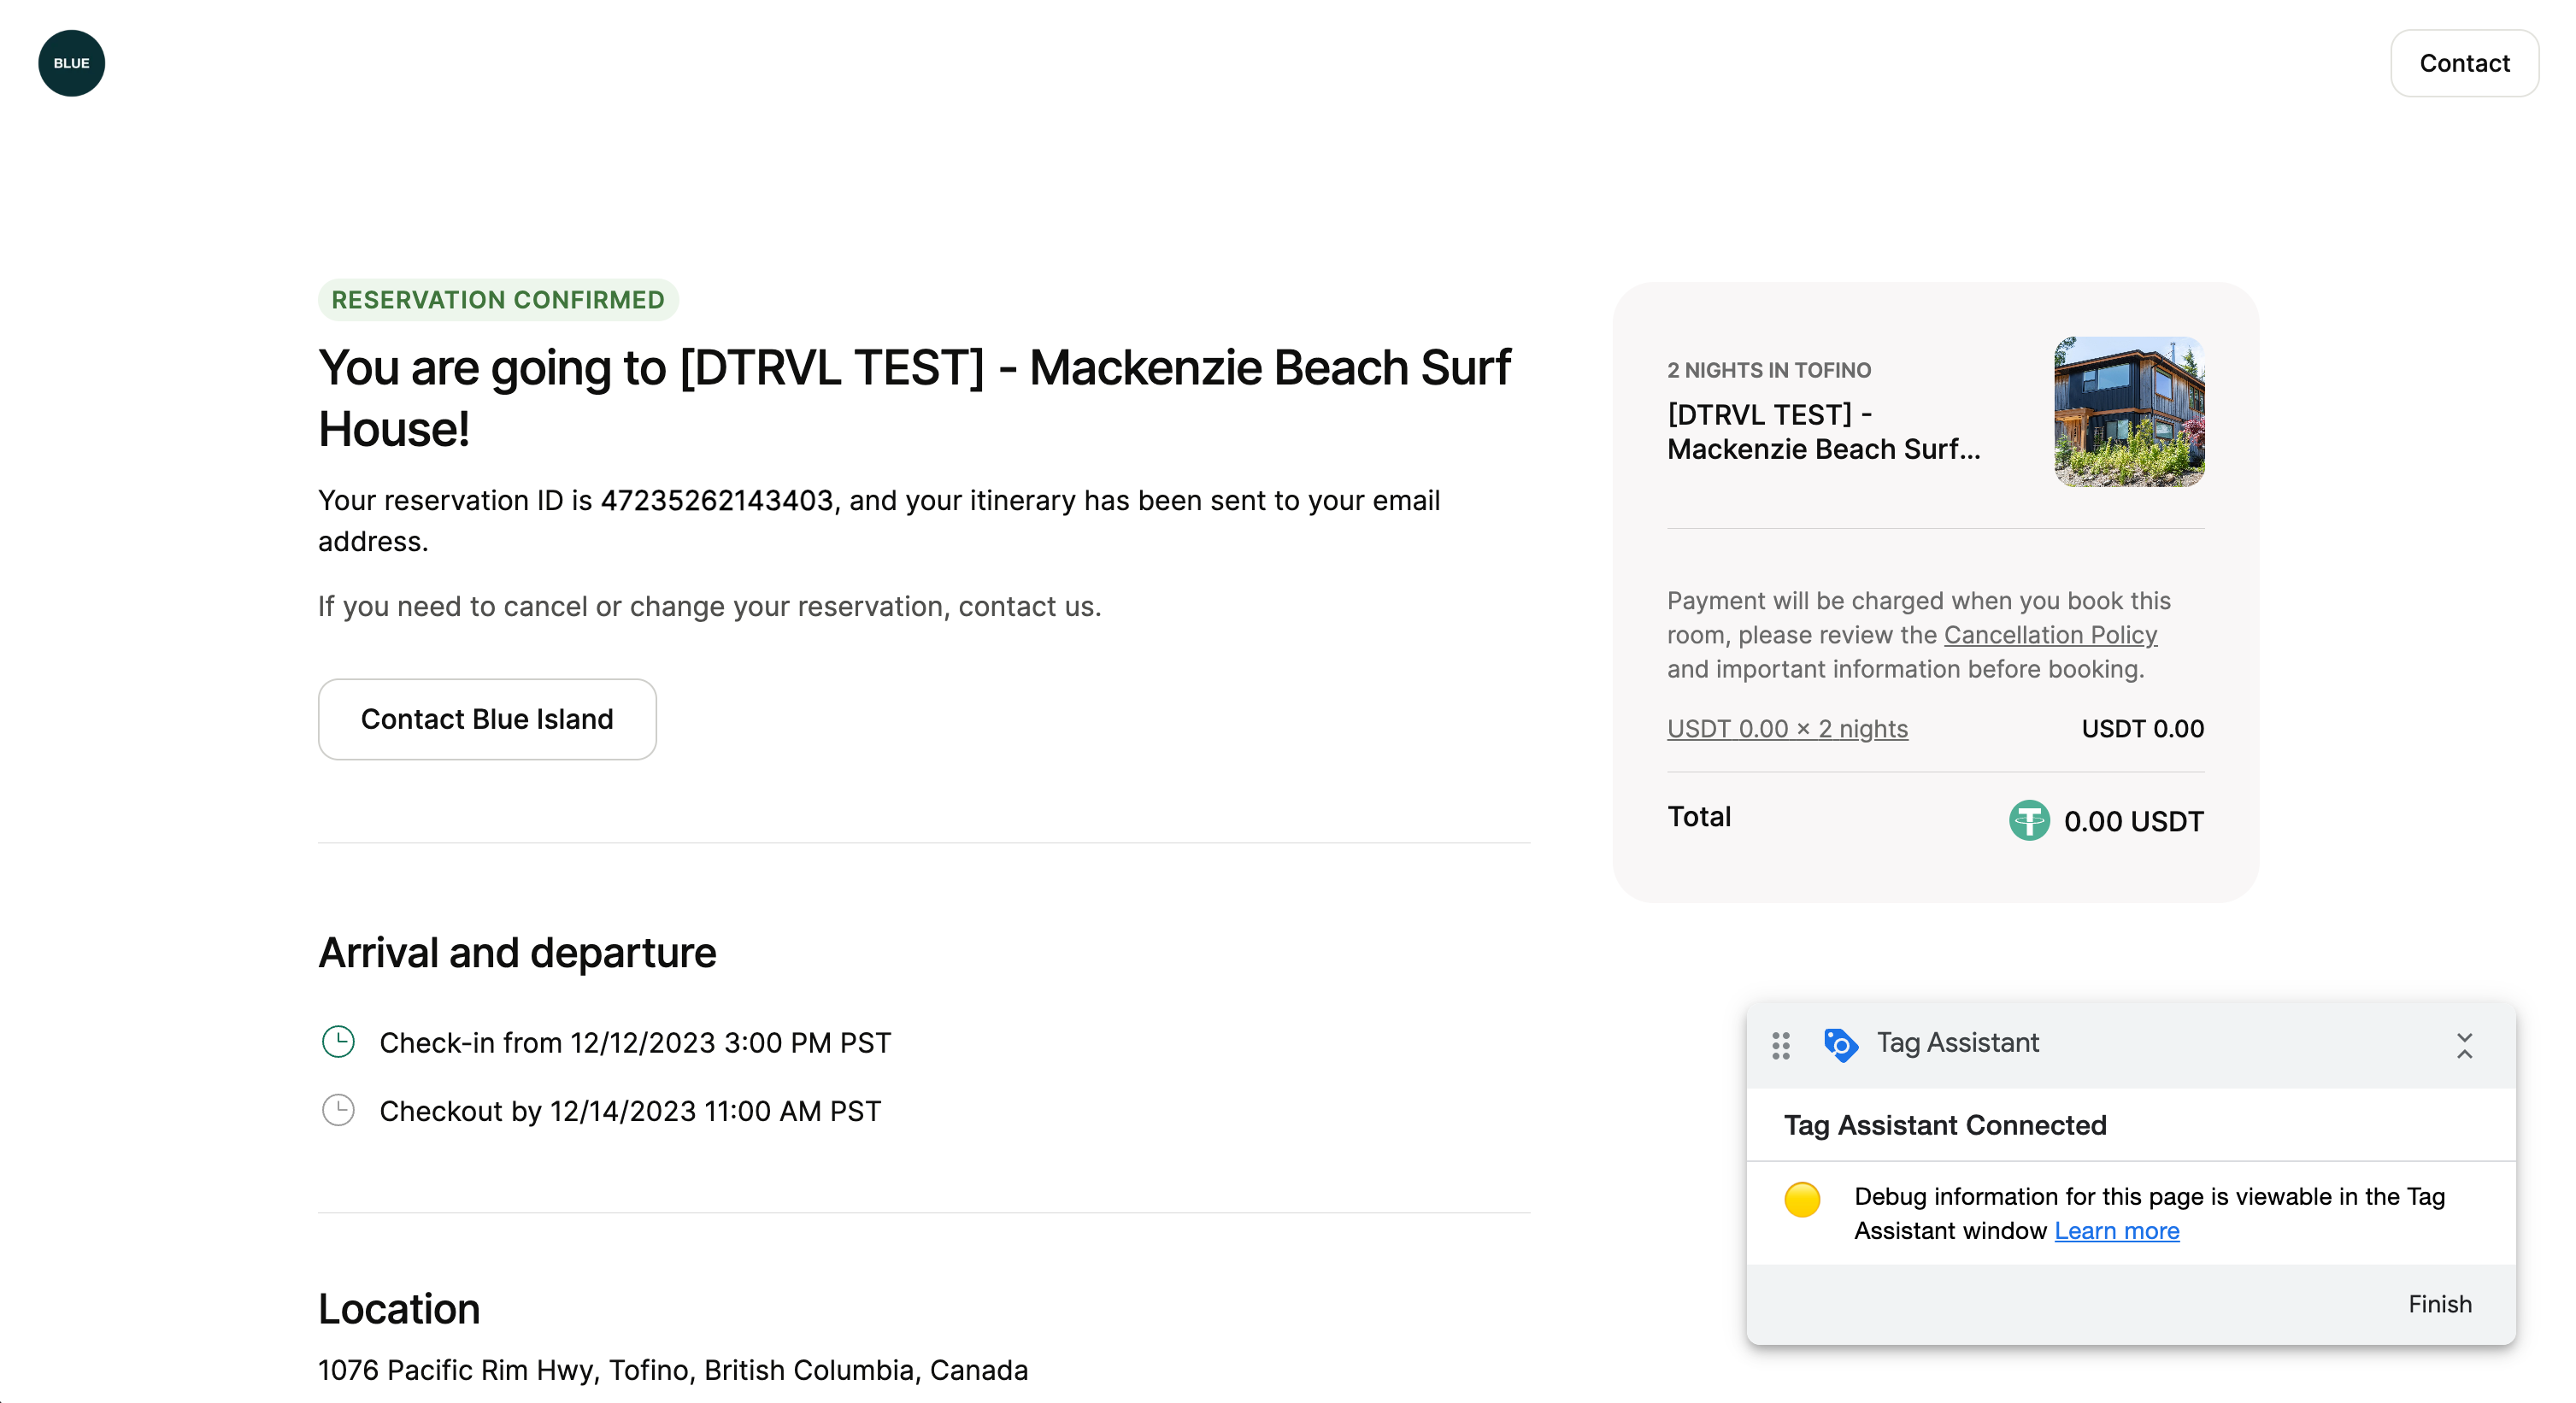This screenshot has width=2576, height=1403.
Task: Click the Tag Assistant Connected heading
Action: pos(1945,1125)
